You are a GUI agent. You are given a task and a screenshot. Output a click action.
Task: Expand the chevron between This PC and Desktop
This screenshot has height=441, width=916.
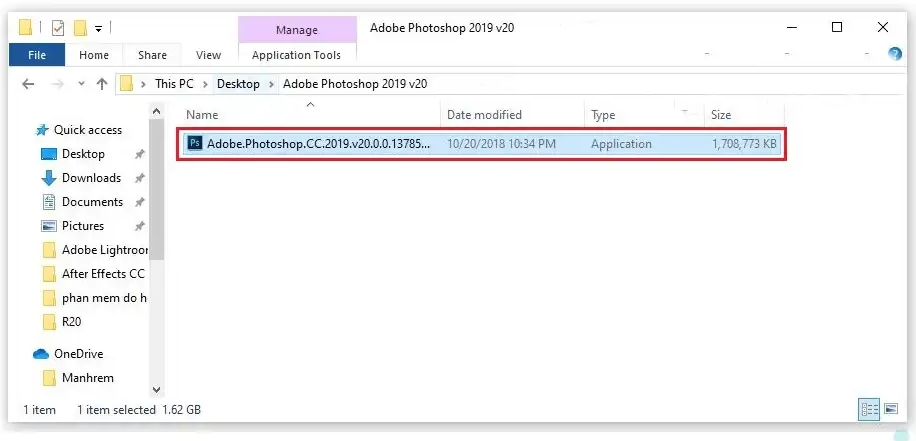click(206, 84)
